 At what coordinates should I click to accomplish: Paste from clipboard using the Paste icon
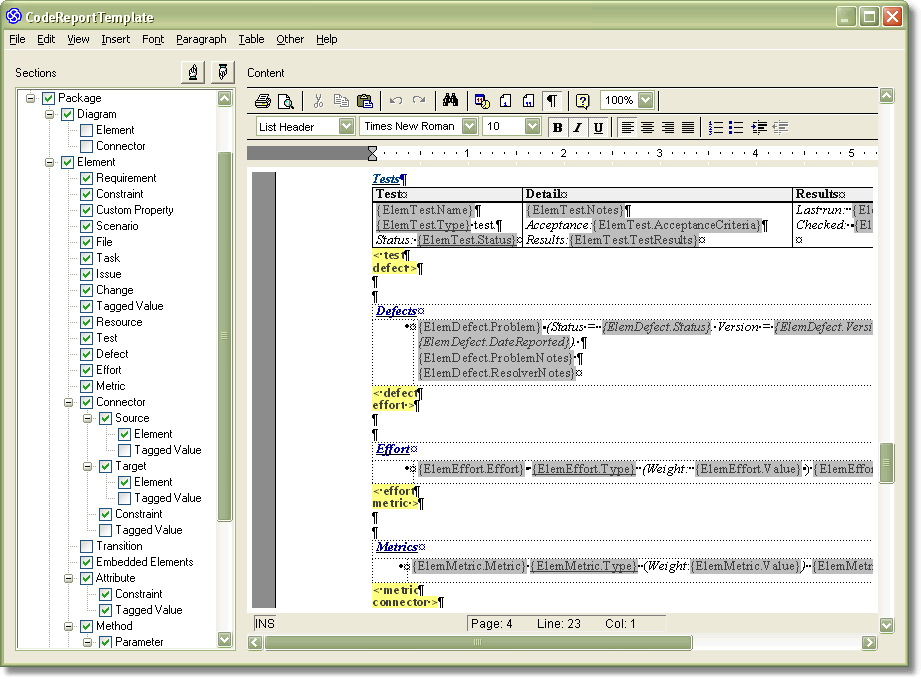tap(363, 100)
